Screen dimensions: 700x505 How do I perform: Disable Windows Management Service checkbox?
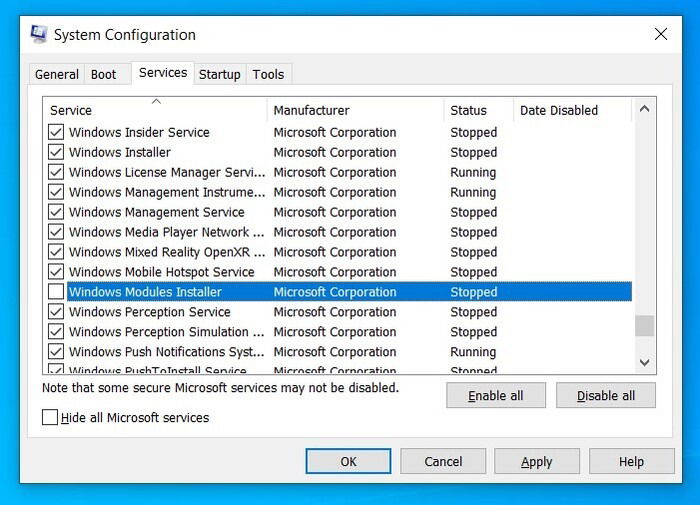coord(56,212)
